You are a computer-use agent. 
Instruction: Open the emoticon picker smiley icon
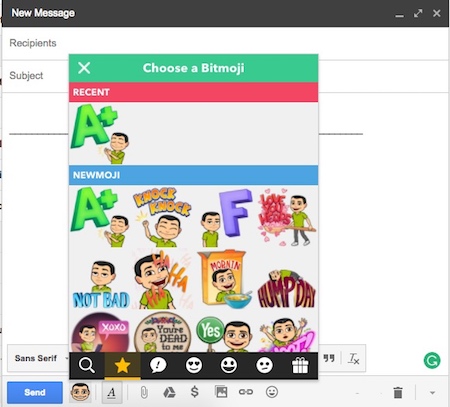tap(272, 392)
